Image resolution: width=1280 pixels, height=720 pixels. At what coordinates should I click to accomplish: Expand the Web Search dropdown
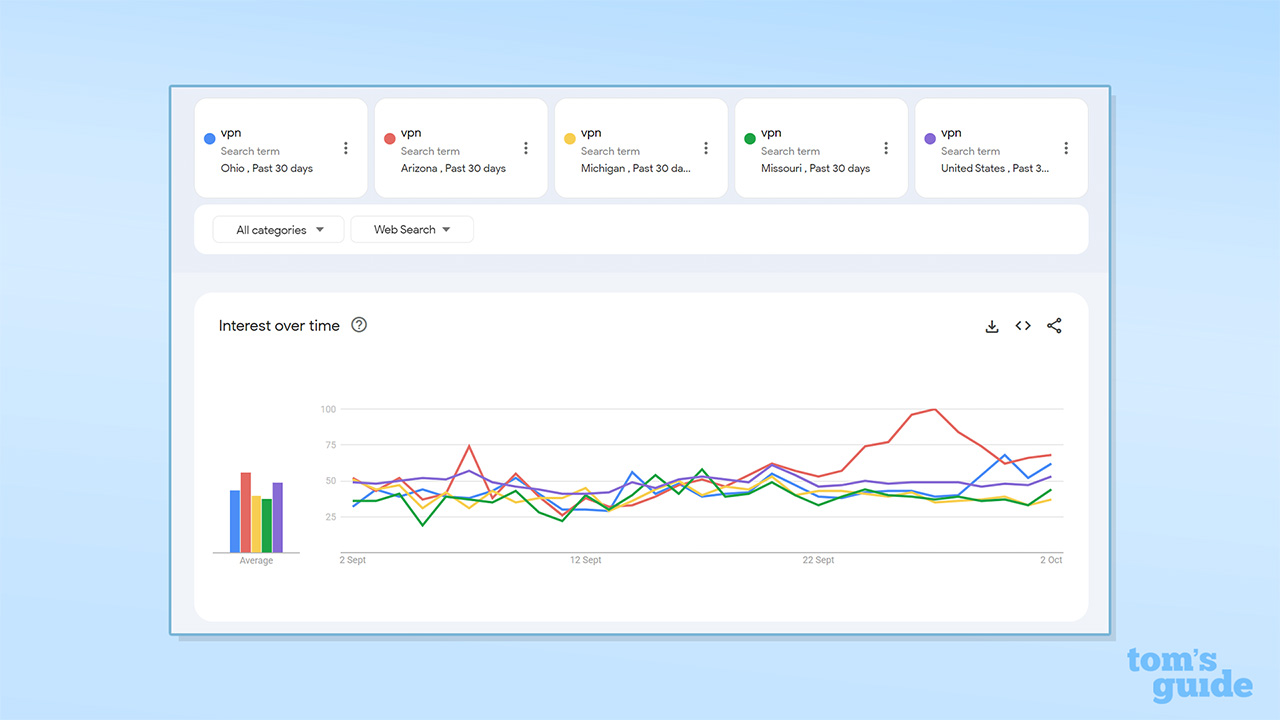click(x=412, y=230)
